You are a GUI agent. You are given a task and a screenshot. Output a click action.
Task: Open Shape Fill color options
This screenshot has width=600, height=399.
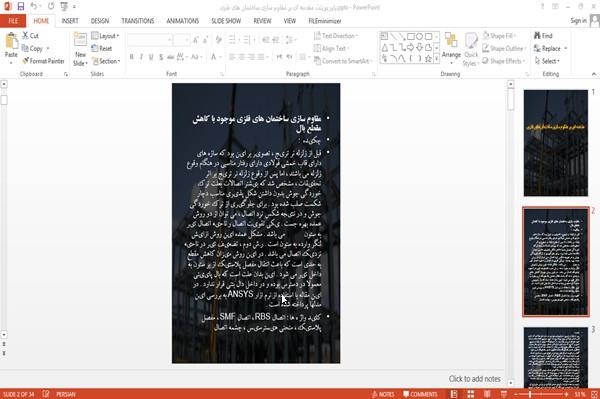[x=499, y=36]
